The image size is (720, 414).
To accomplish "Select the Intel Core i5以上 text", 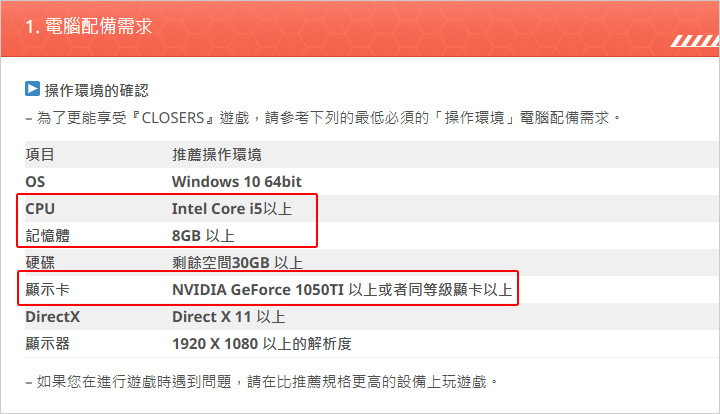I will [232, 209].
